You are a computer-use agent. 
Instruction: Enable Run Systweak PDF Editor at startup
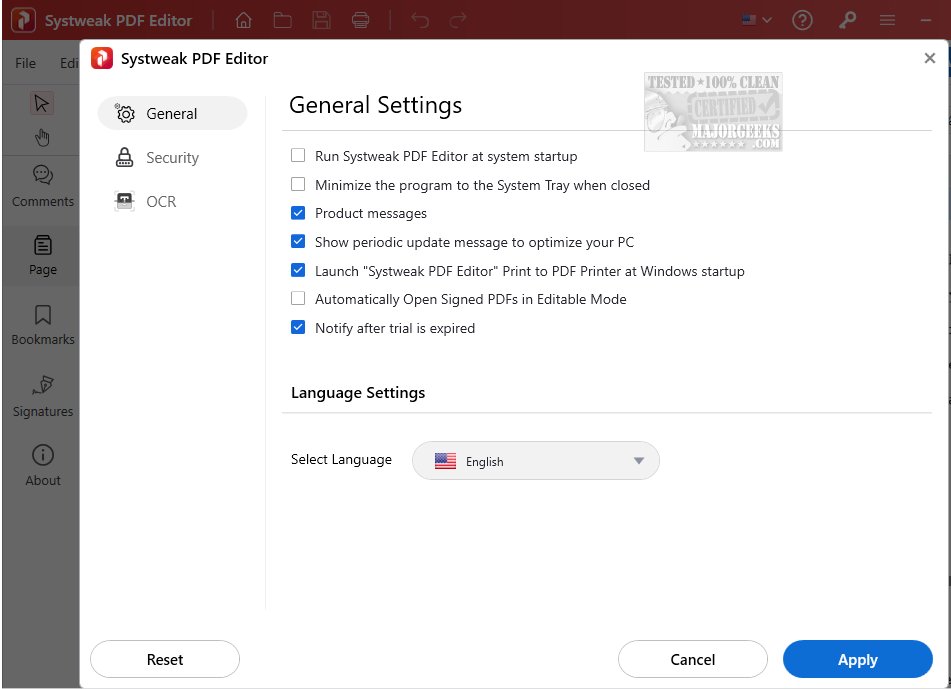[298, 156]
